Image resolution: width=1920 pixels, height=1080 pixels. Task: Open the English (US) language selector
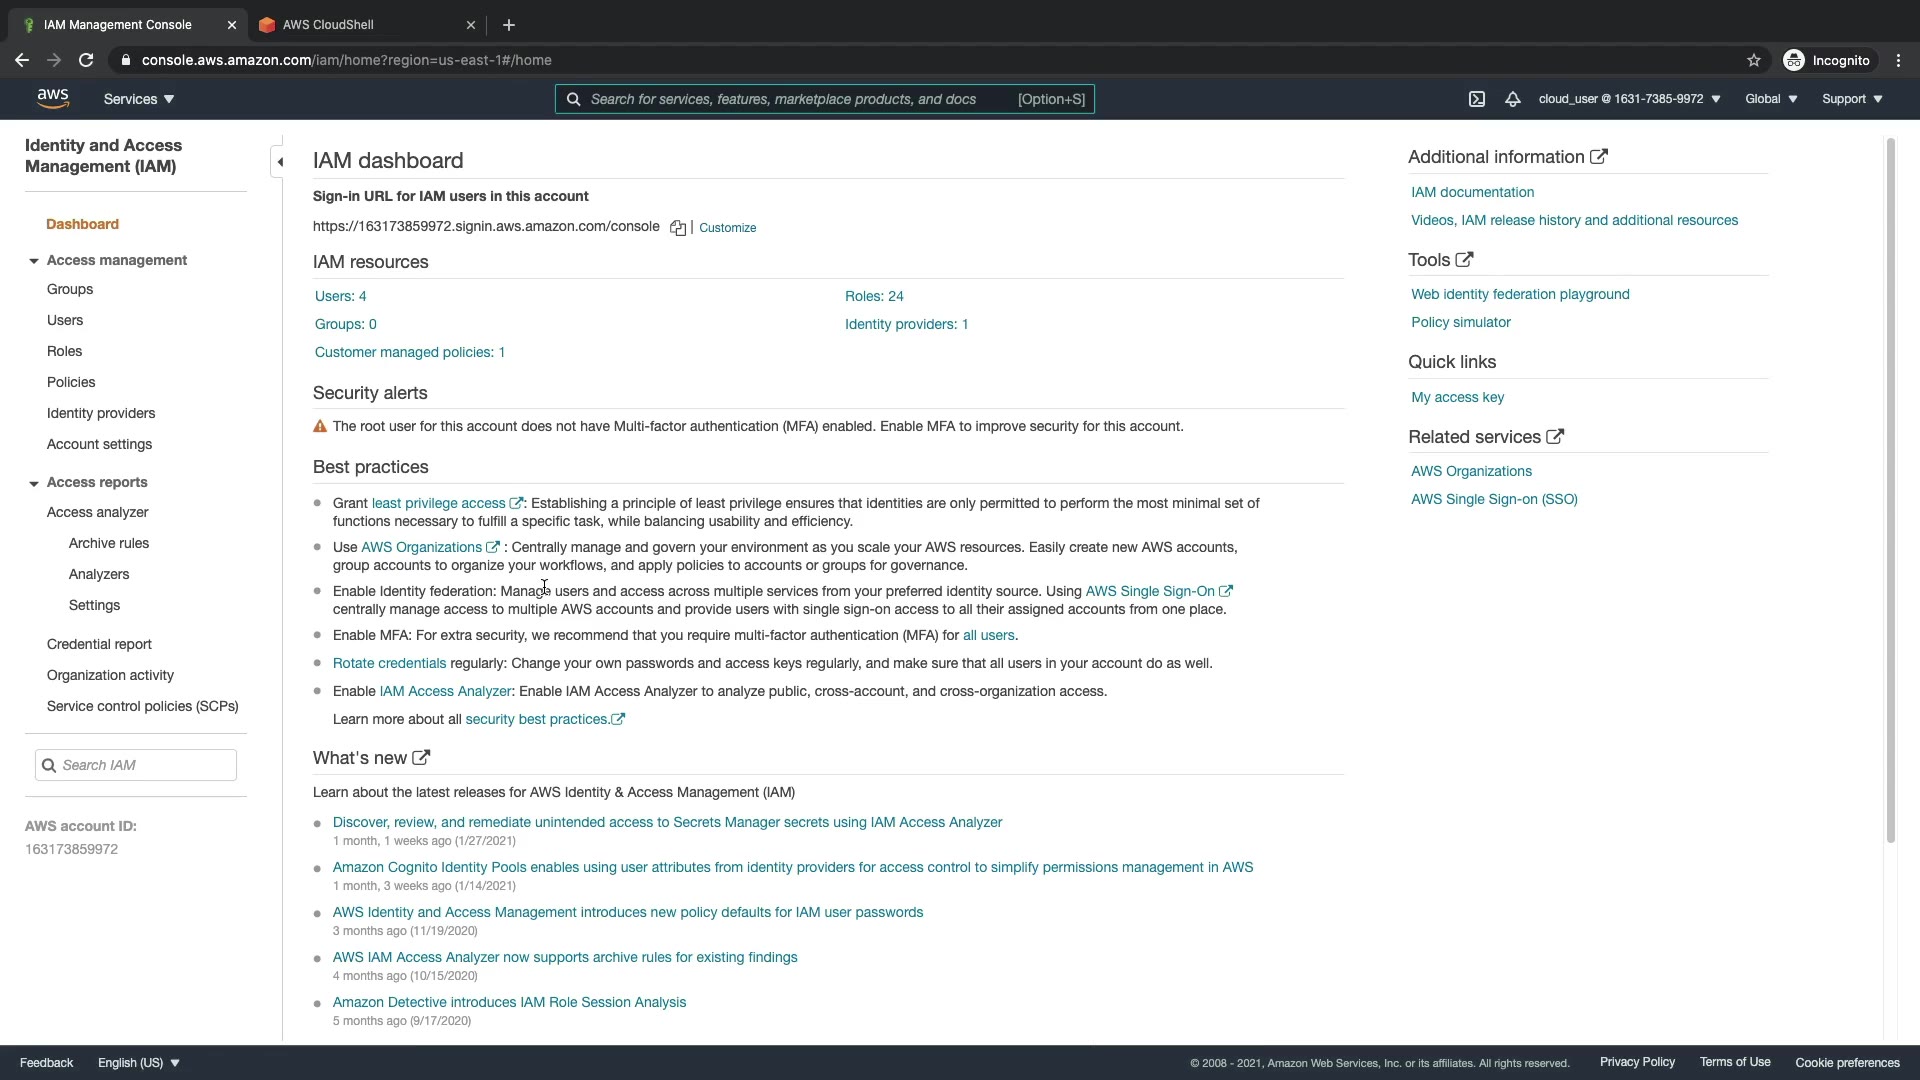(x=138, y=1063)
